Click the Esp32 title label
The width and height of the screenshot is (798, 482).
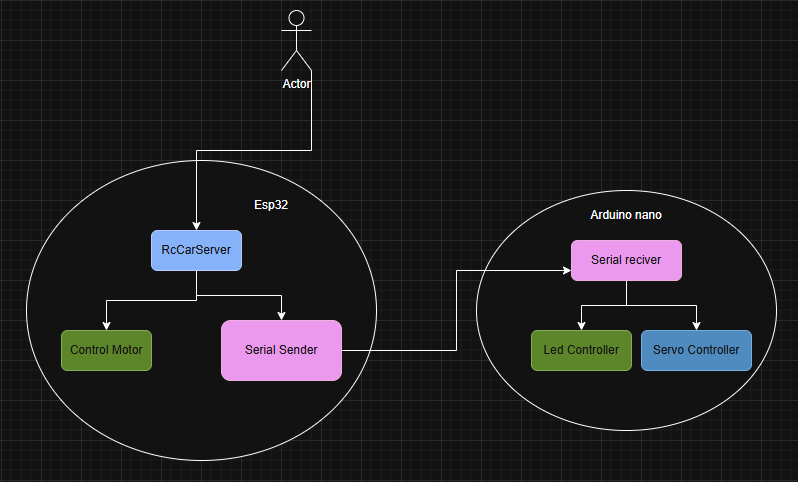[x=271, y=203]
